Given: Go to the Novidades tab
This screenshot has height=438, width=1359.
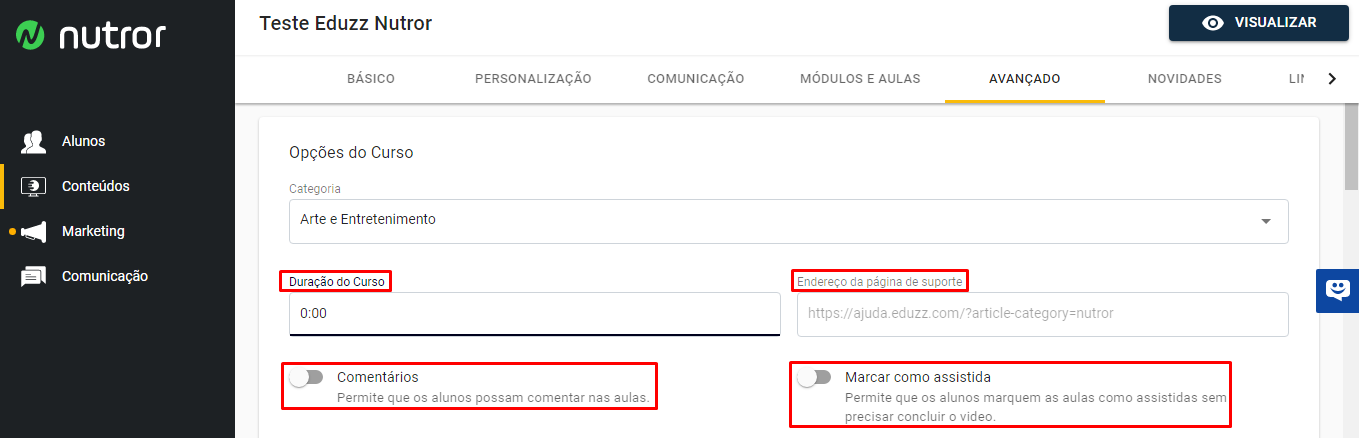Looking at the screenshot, I should click(x=1184, y=79).
